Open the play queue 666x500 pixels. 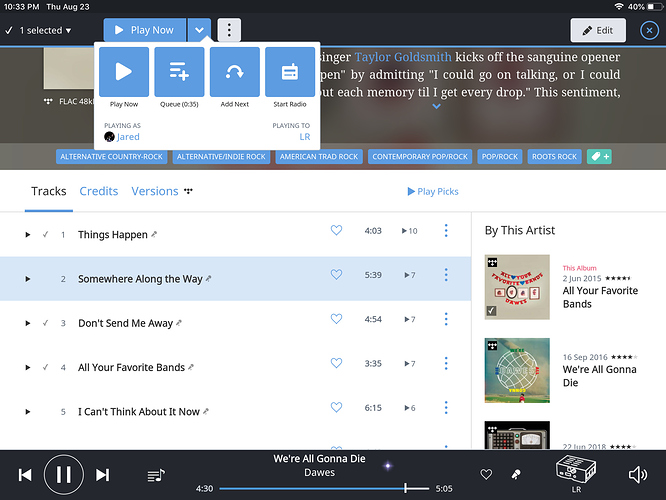click(x=156, y=475)
